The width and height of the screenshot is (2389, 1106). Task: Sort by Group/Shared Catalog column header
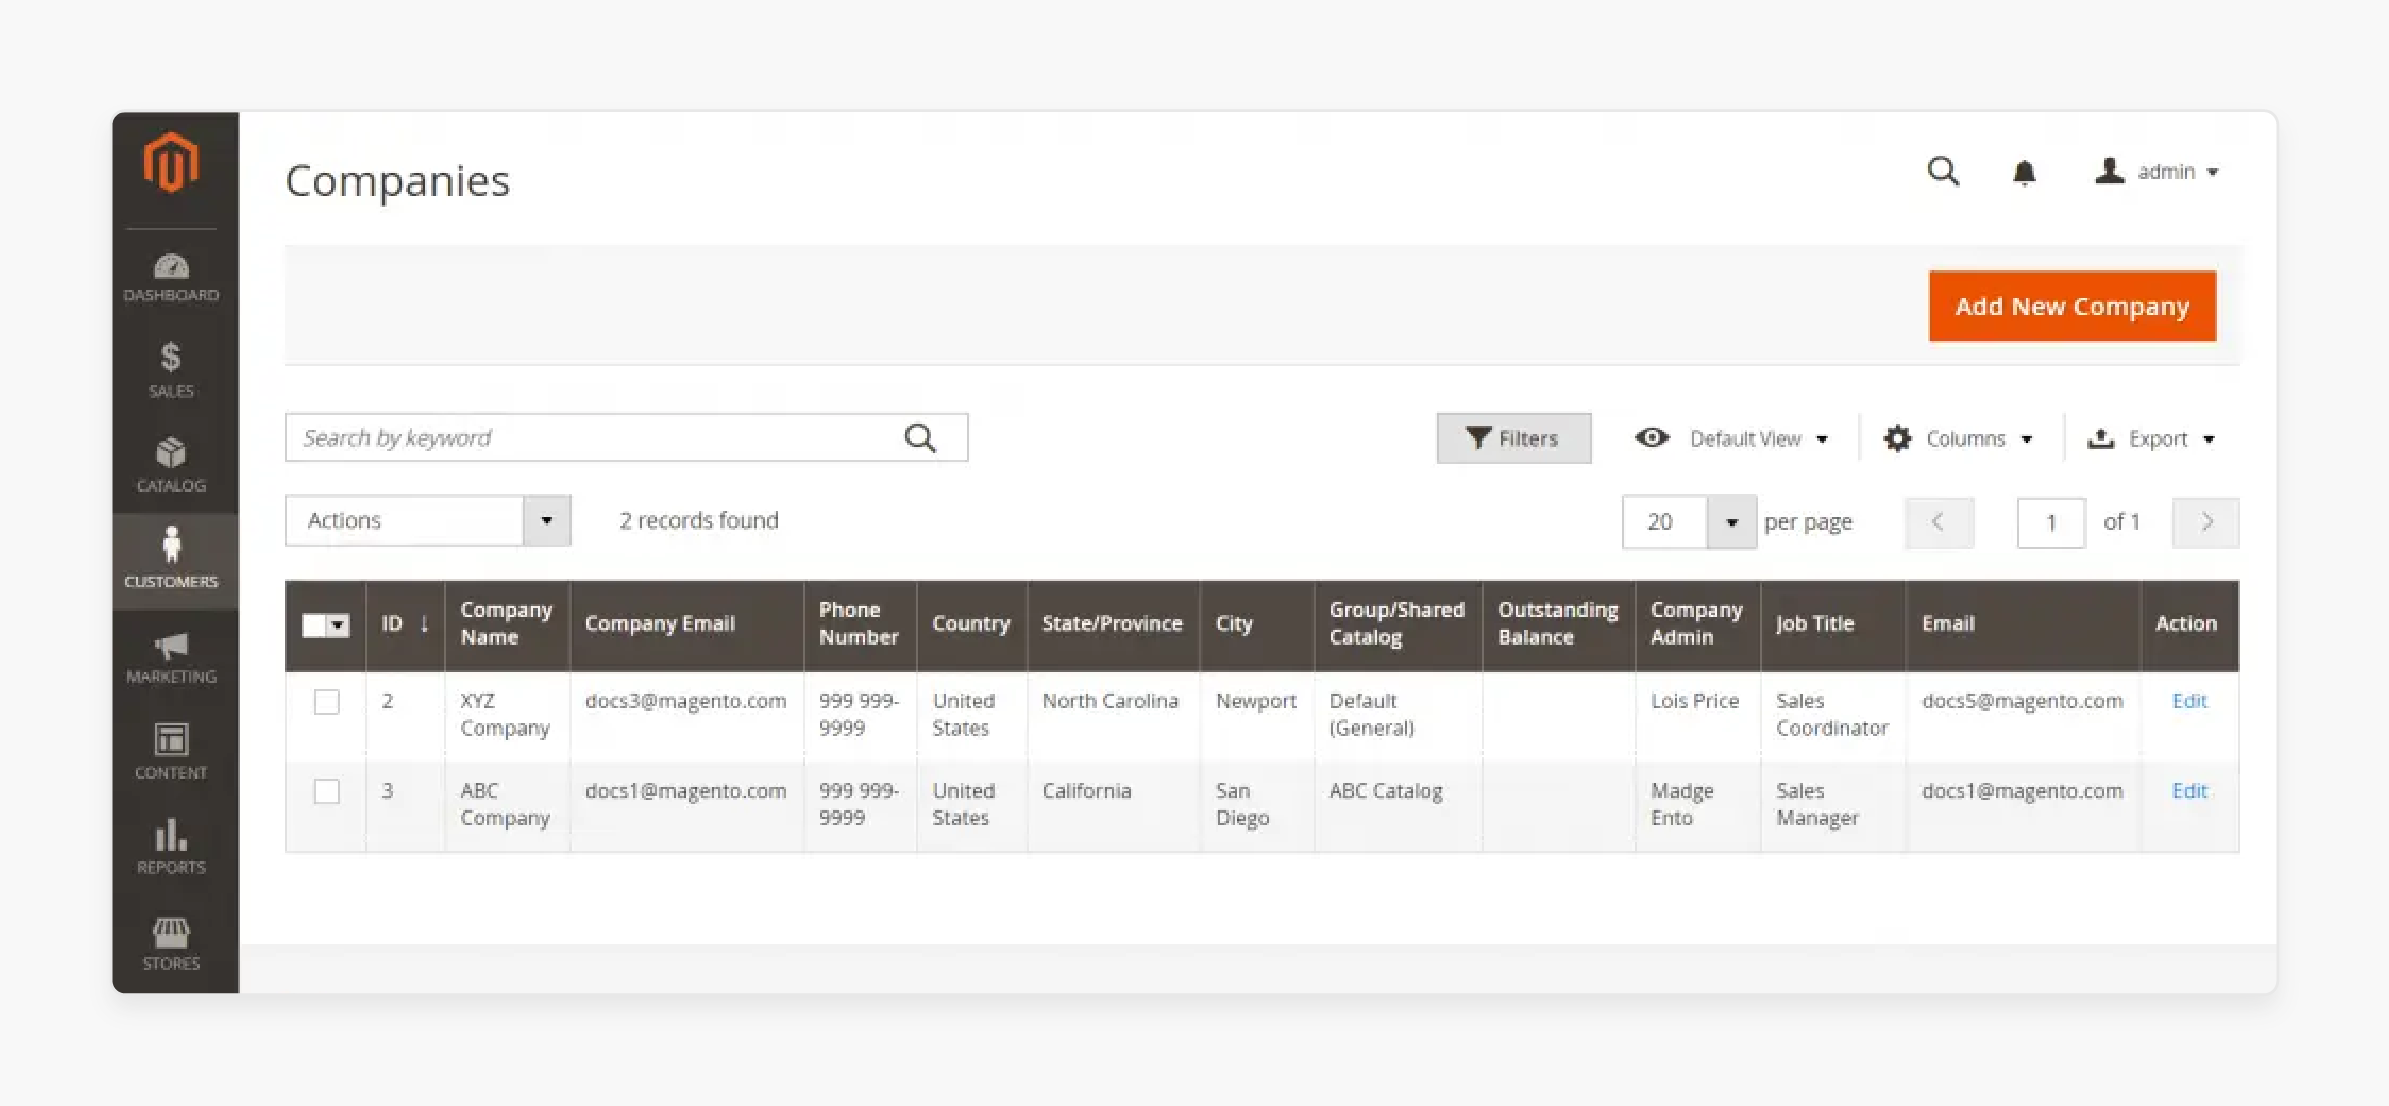click(x=1397, y=624)
